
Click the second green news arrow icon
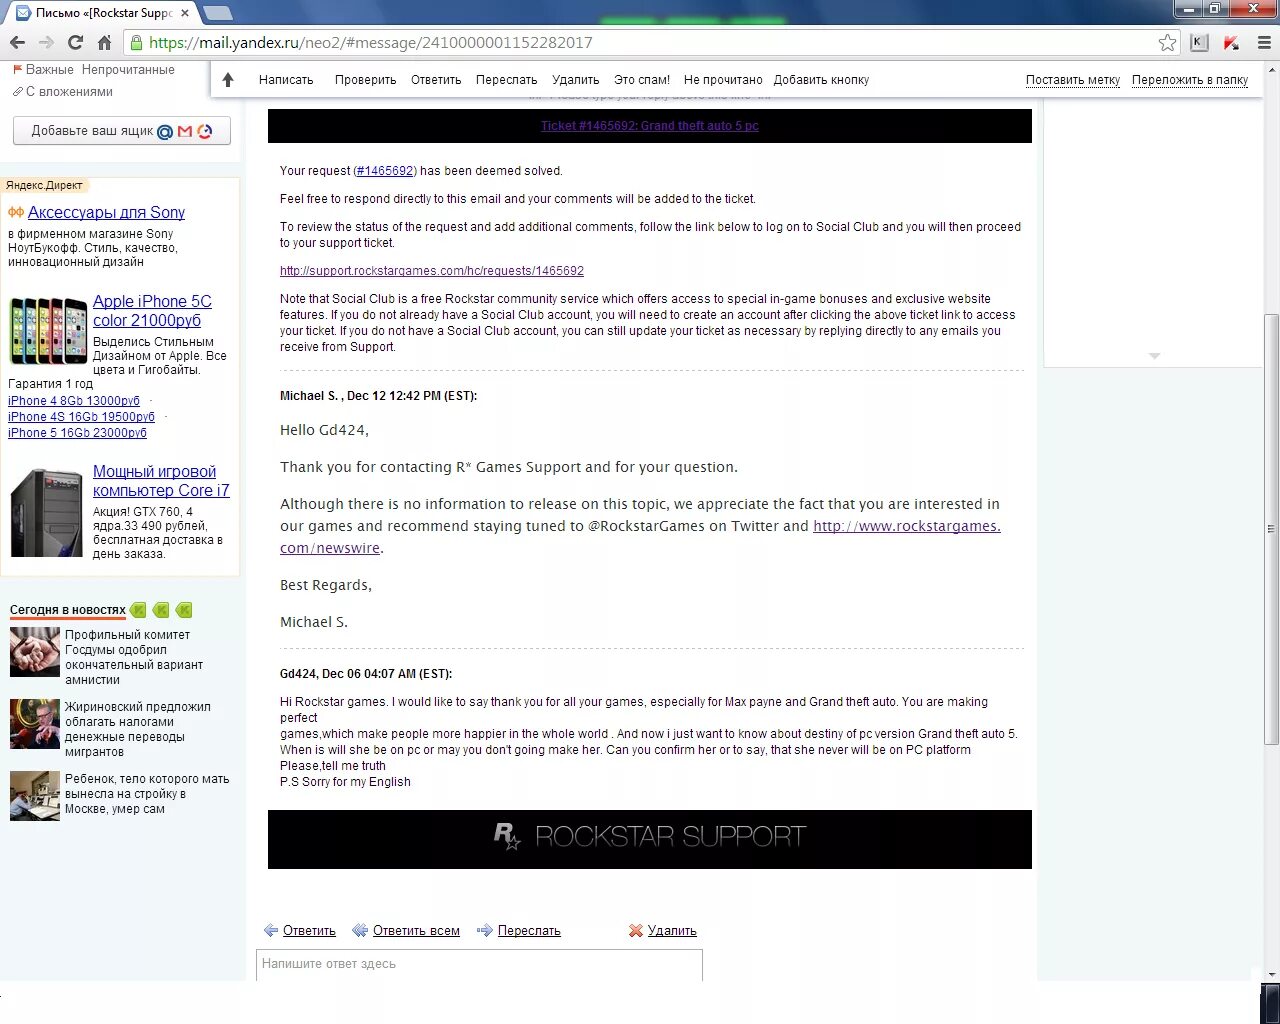(161, 610)
